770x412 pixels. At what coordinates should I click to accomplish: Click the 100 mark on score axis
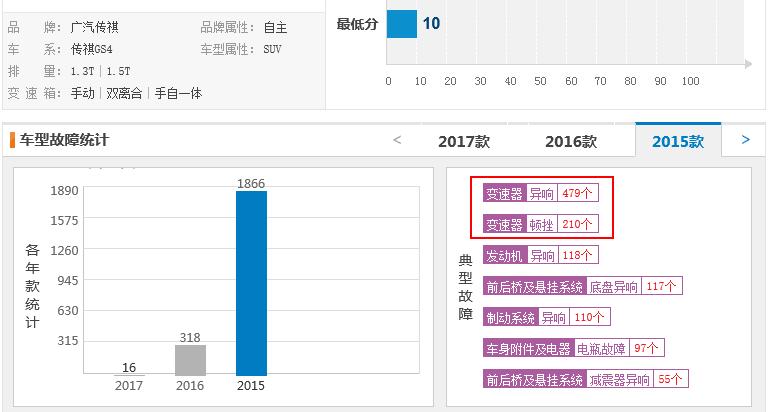[x=690, y=81]
